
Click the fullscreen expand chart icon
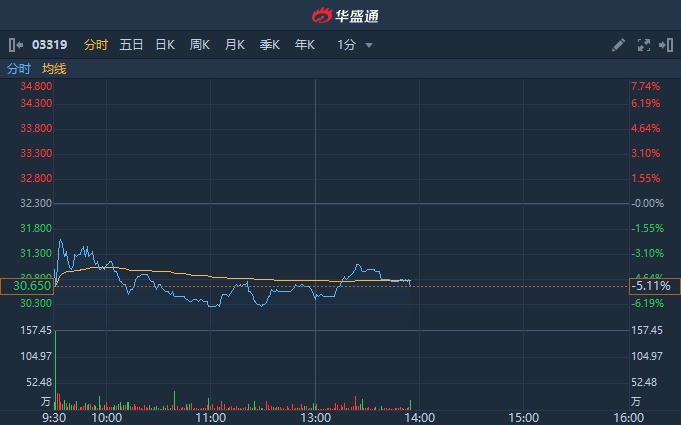(643, 45)
